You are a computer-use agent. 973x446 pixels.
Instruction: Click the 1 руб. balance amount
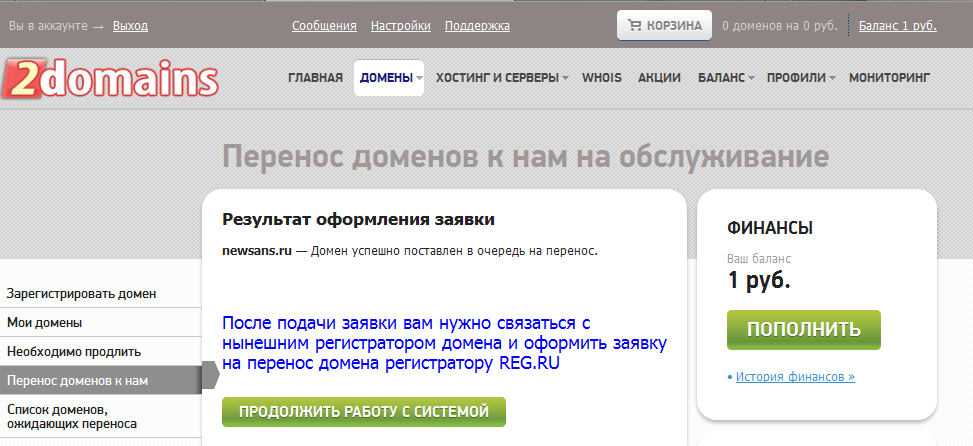[759, 280]
